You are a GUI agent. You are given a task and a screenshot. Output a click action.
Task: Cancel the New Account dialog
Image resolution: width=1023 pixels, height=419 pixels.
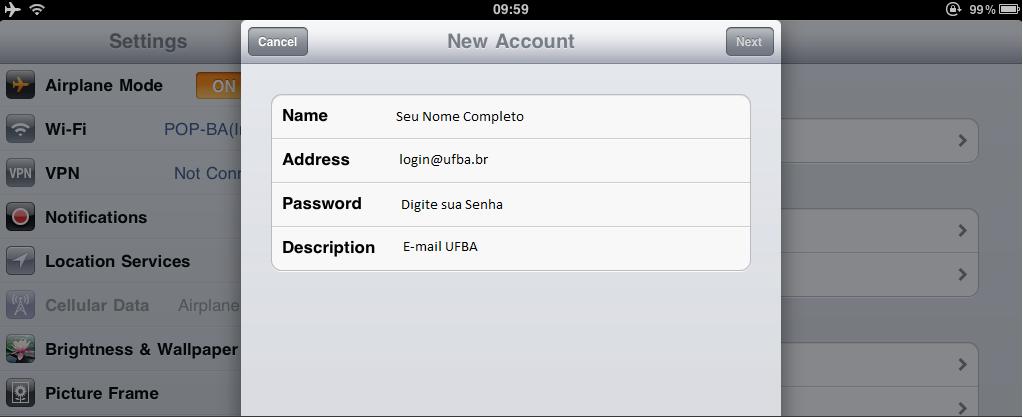coord(277,42)
